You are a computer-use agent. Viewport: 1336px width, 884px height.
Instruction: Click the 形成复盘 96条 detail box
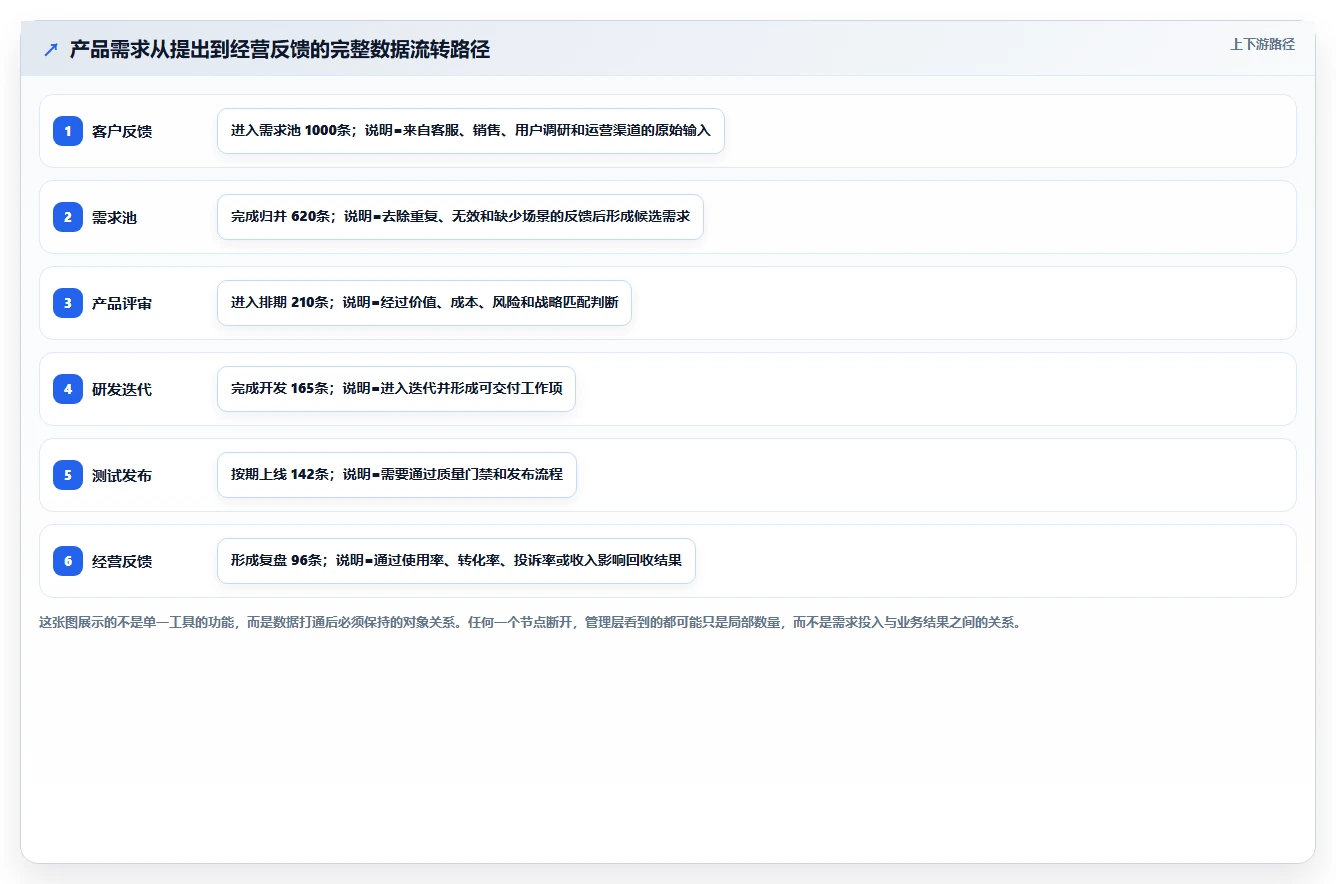pyautogui.click(x=456, y=561)
